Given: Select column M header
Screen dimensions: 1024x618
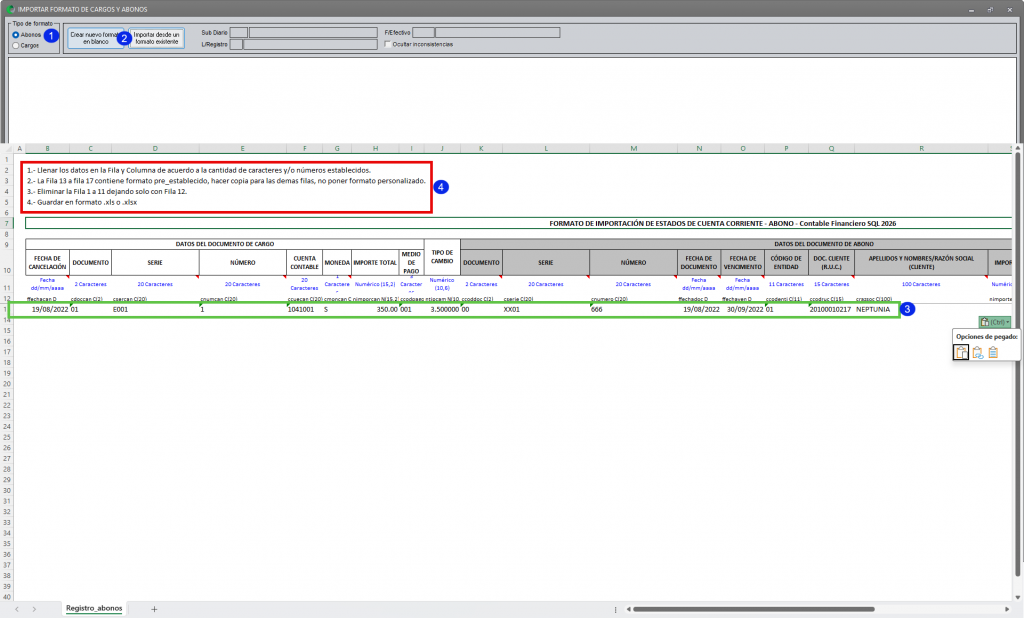Looking at the screenshot, I should point(633,149).
